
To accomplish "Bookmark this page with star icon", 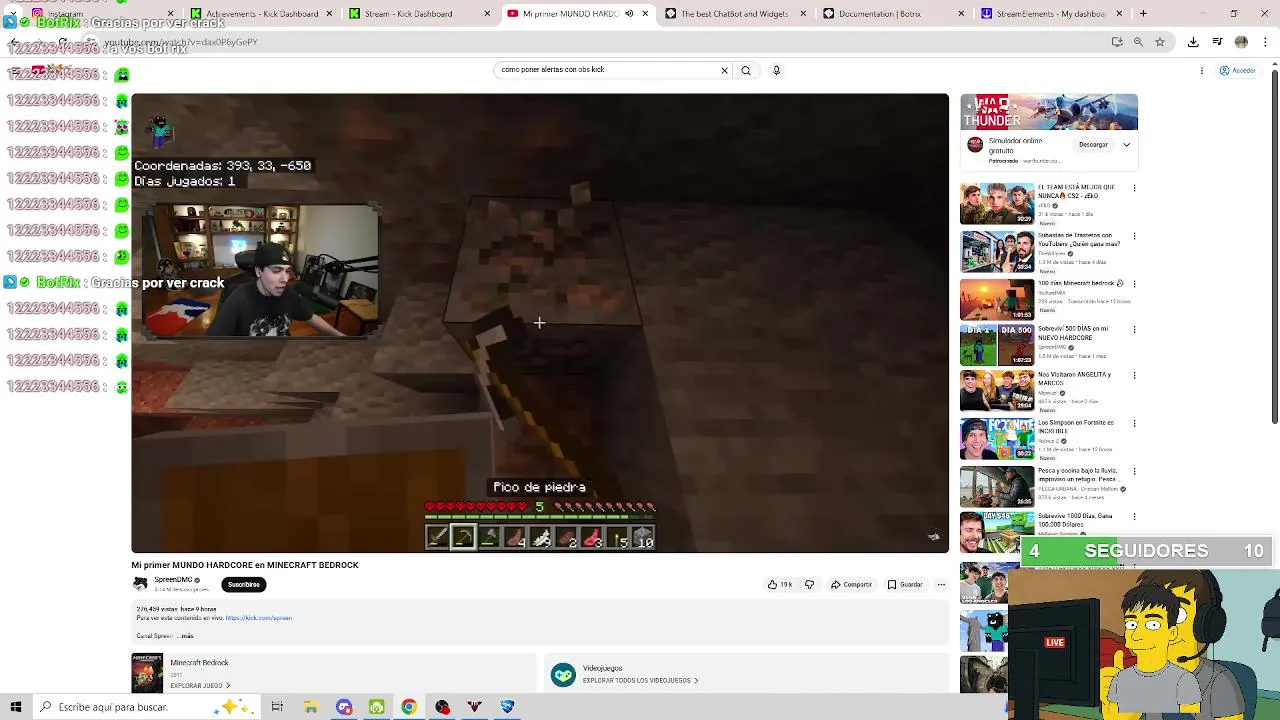I will point(1160,42).
